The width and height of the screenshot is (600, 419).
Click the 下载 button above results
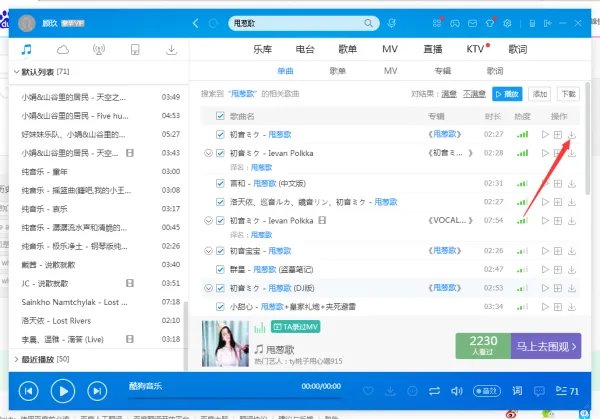[x=568, y=94]
